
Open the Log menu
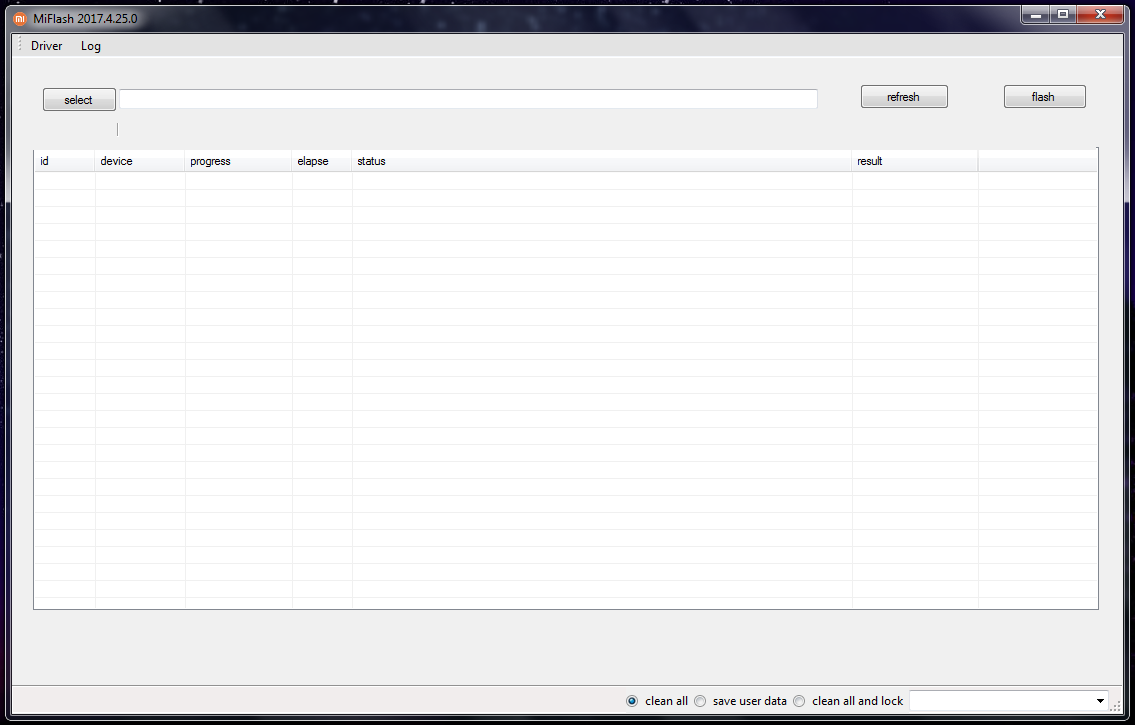90,46
